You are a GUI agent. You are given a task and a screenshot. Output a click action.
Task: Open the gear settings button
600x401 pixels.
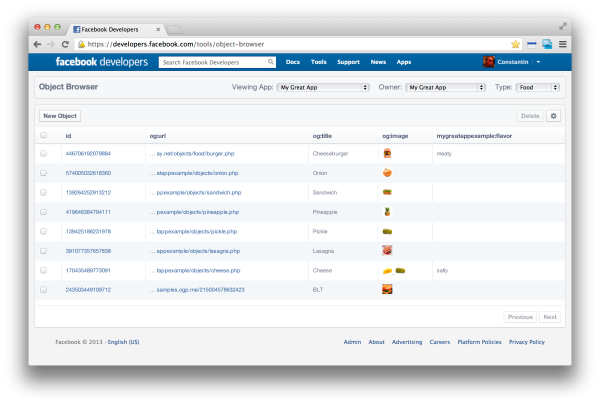553,116
